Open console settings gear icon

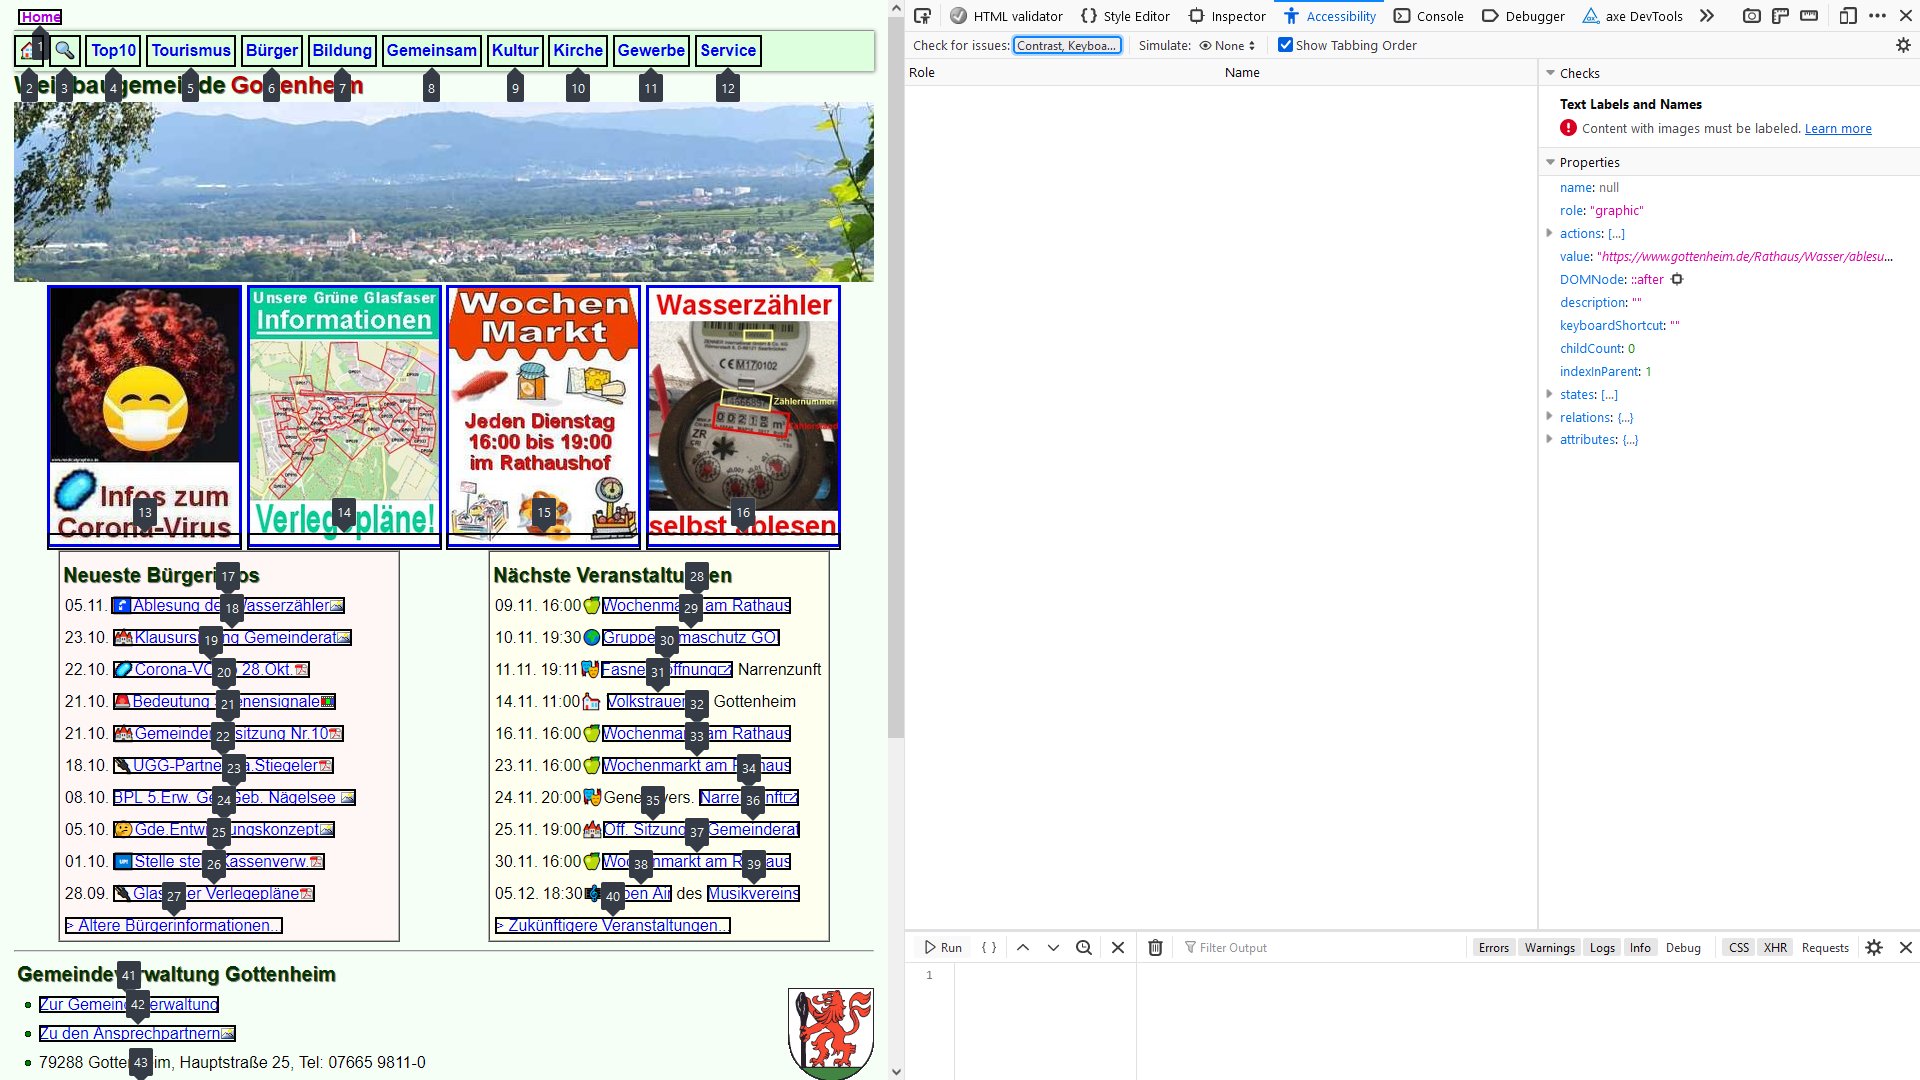(x=1874, y=948)
